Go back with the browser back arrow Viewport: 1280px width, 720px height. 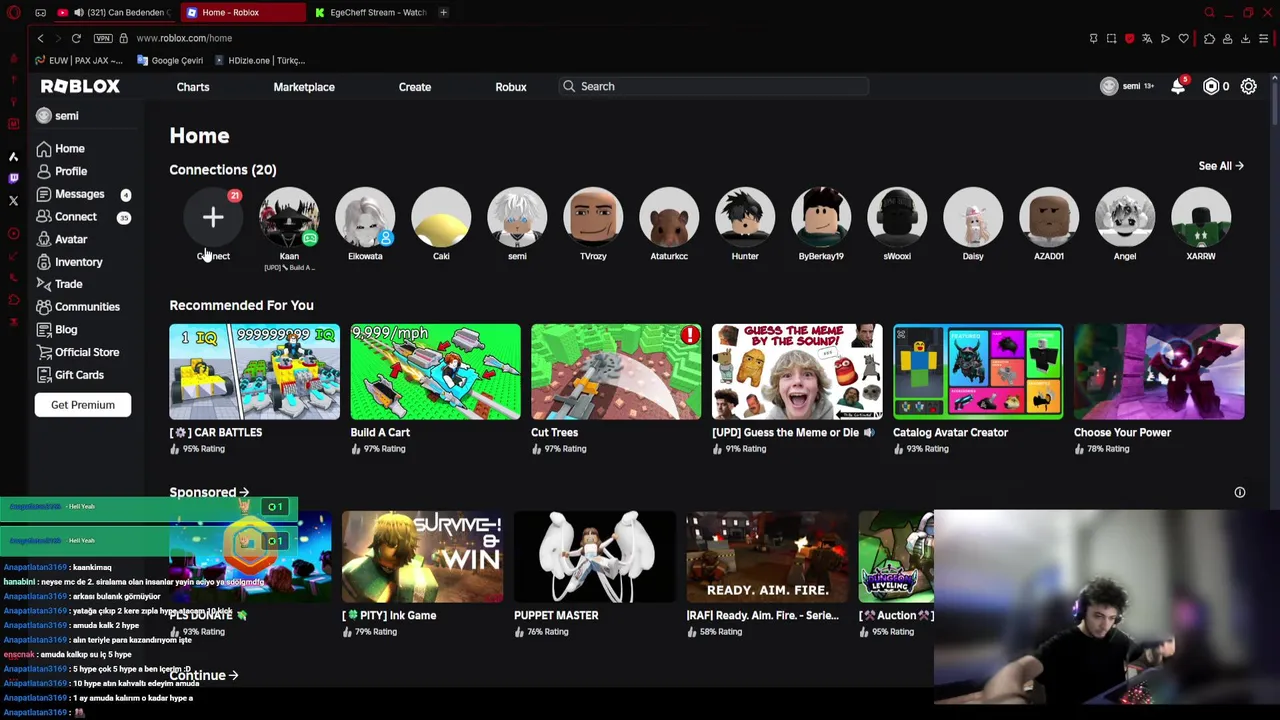coord(40,38)
